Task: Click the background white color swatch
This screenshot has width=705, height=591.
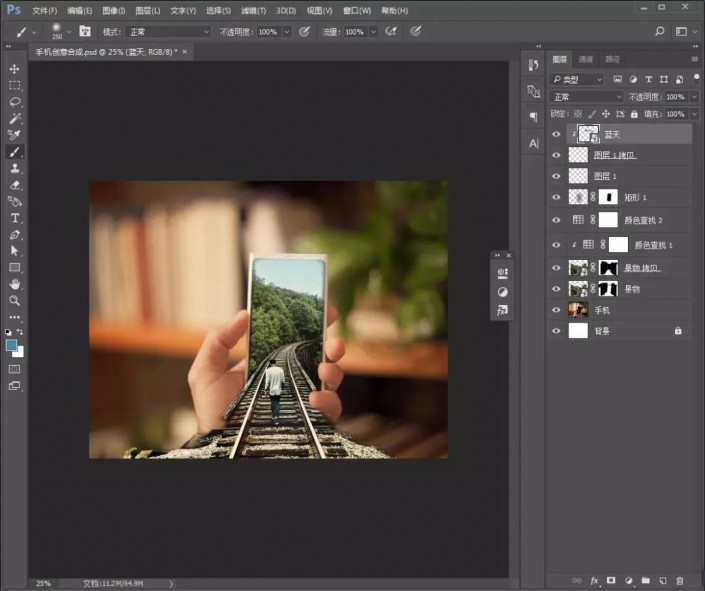Action: (20, 353)
